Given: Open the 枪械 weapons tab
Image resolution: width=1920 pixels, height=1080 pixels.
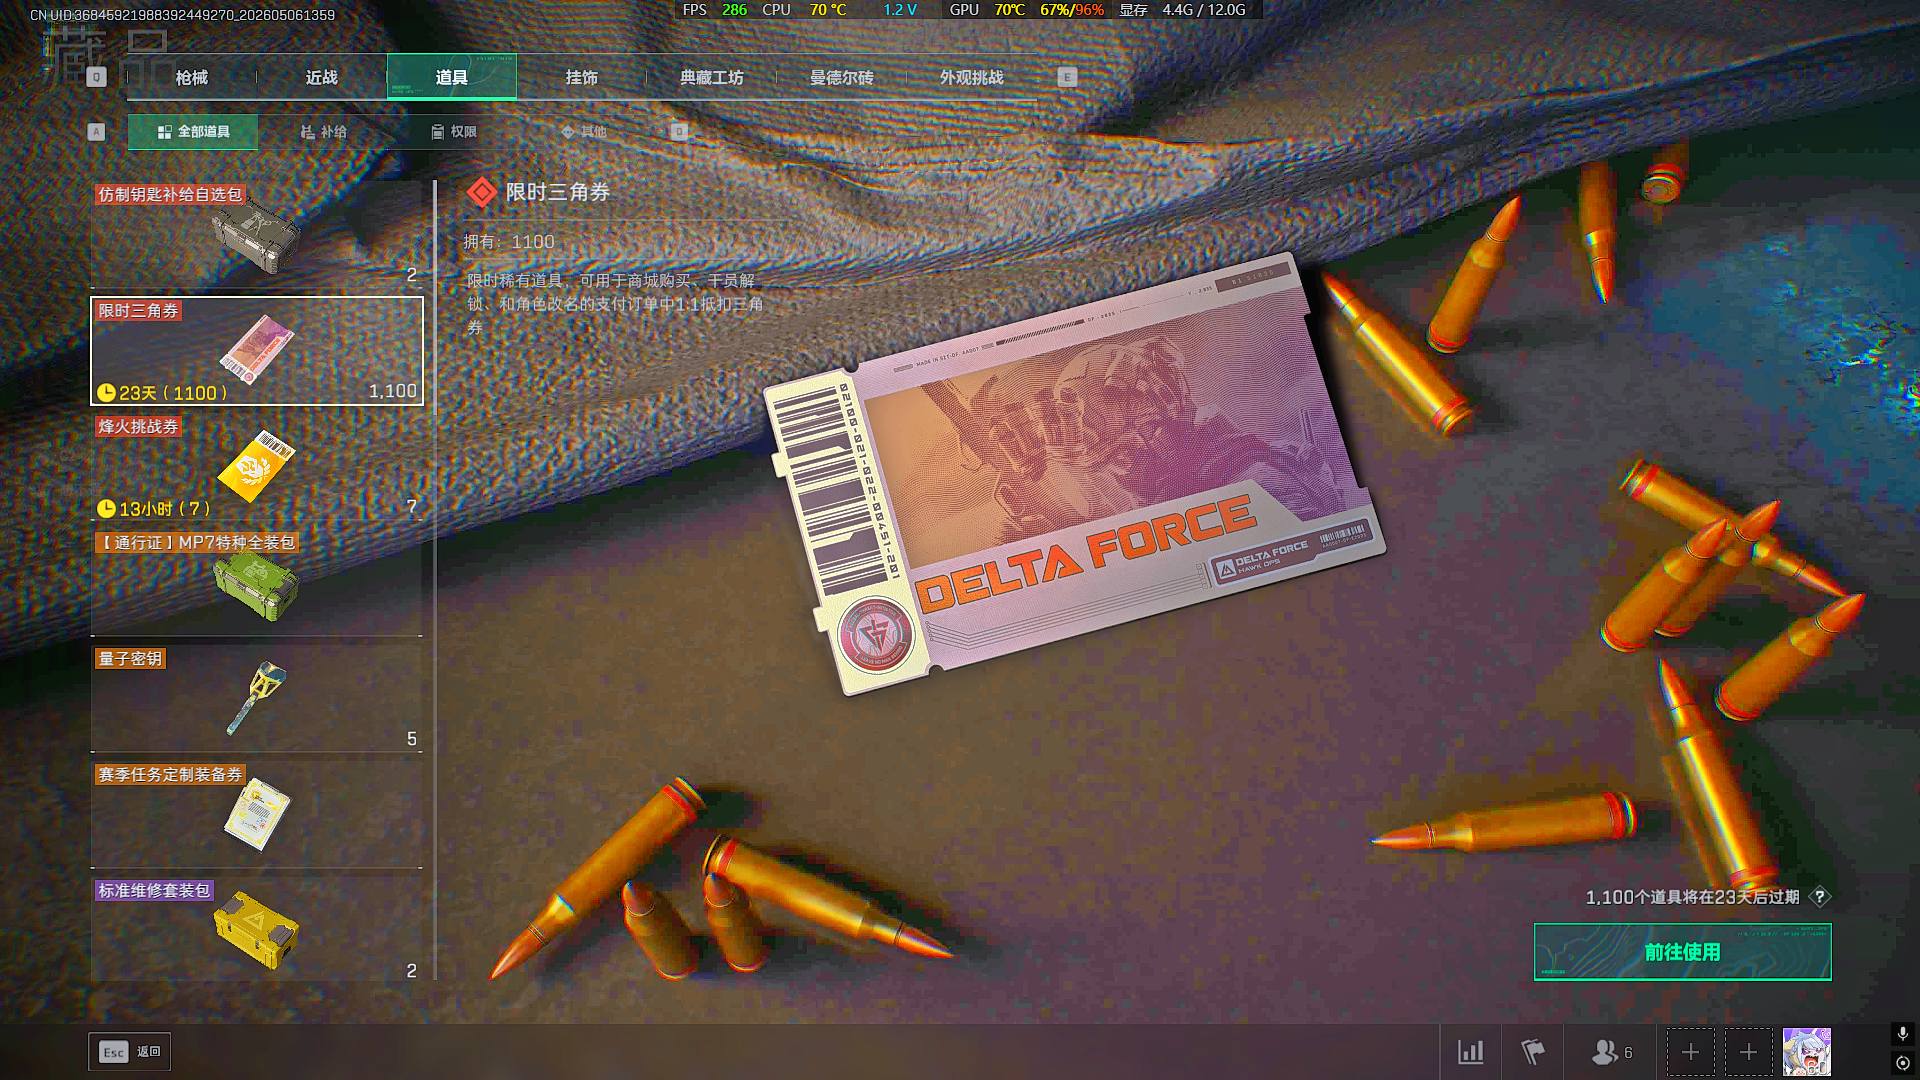Looking at the screenshot, I should point(192,77).
